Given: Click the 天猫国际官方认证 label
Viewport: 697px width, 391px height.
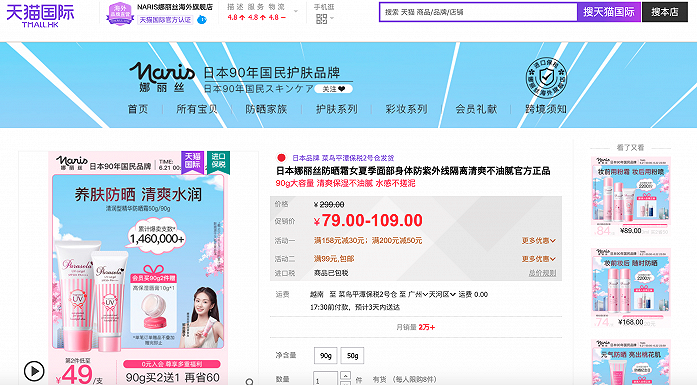Looking at the screenshot, I should (x=165, y=20).
